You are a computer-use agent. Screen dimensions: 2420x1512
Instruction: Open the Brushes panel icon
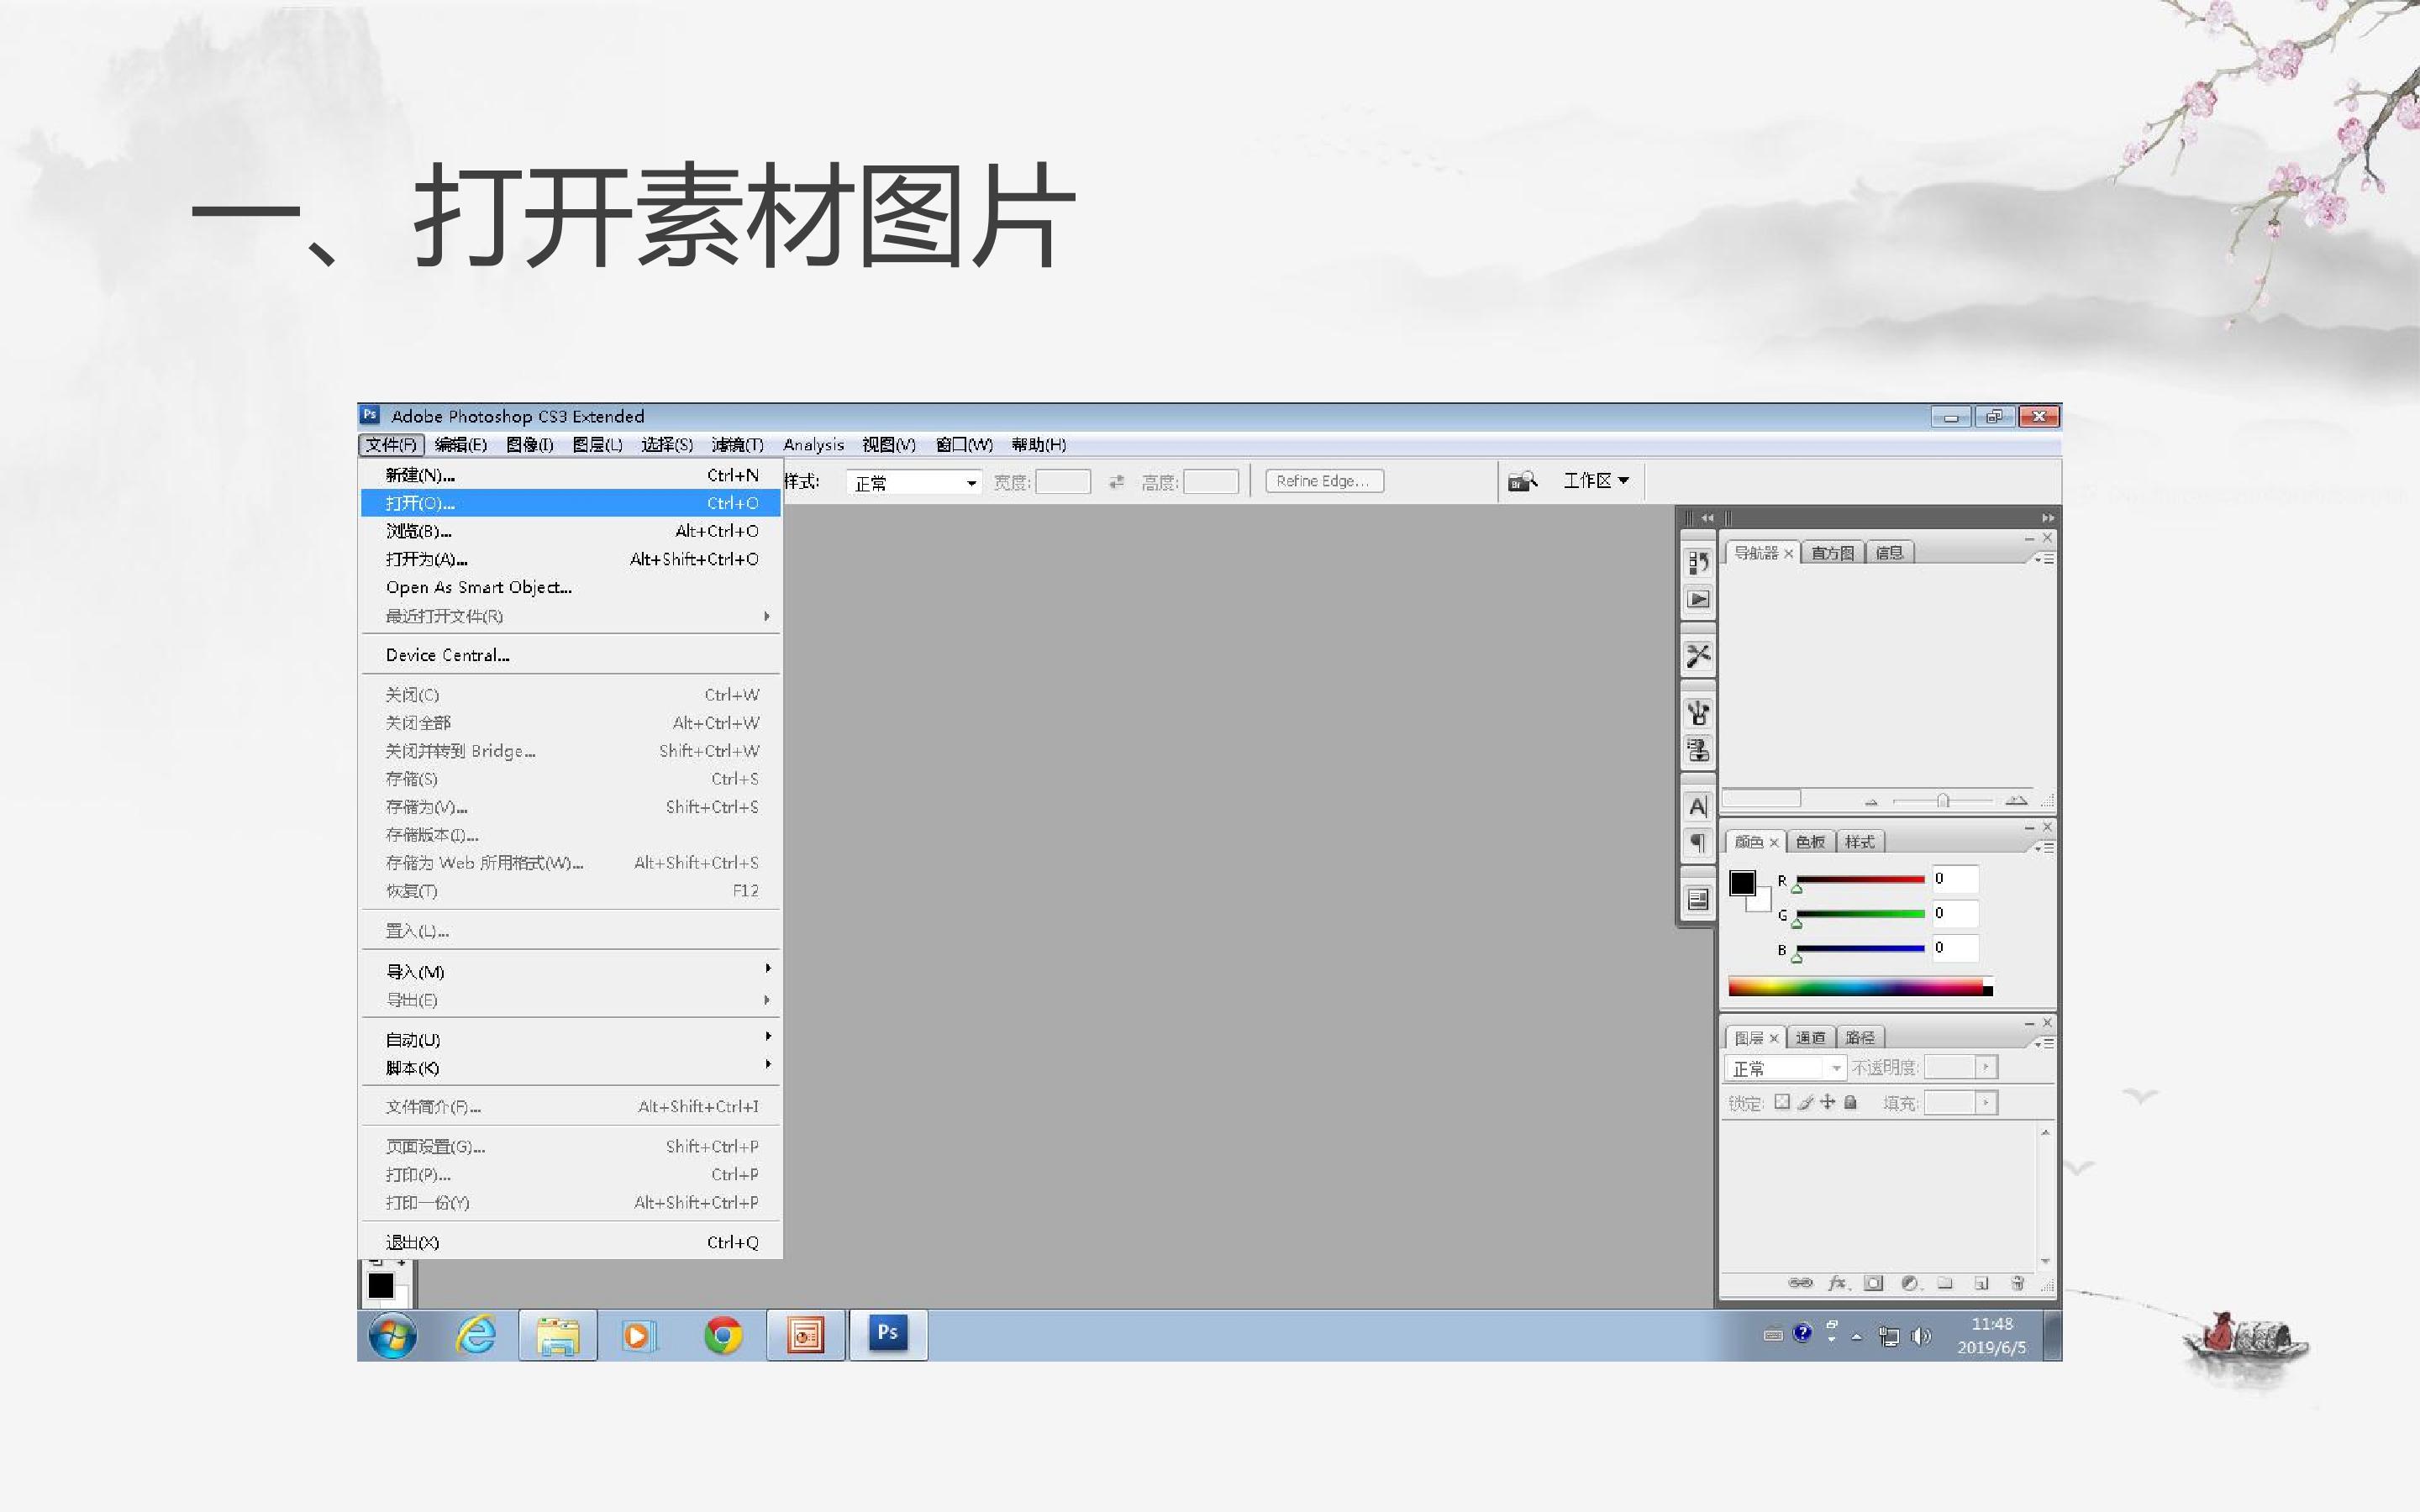pos(1698,713)
